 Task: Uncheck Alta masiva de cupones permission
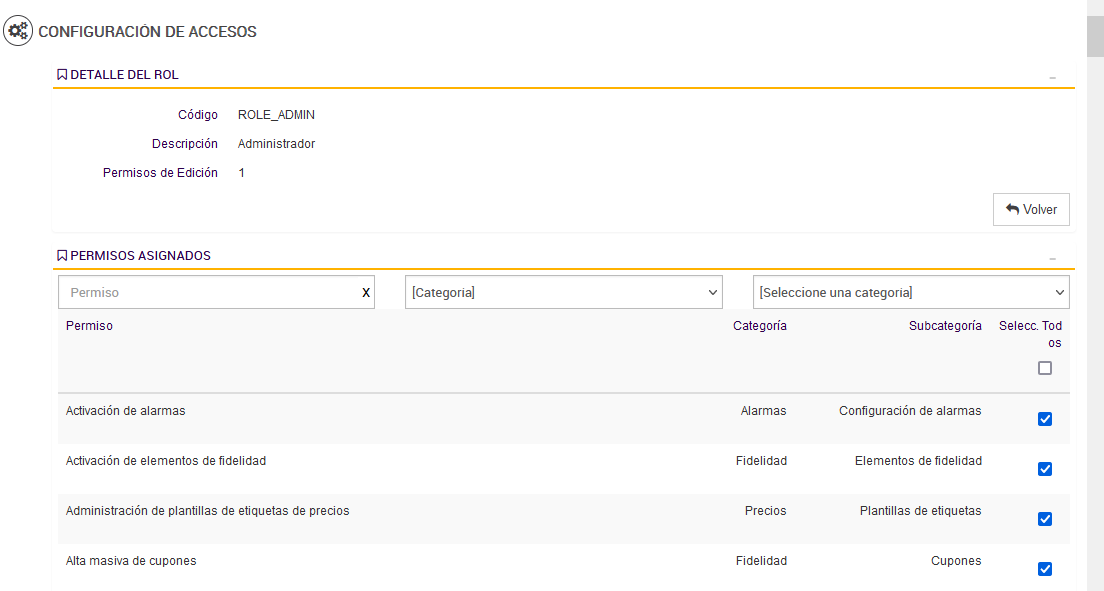tap(1045, 569)
